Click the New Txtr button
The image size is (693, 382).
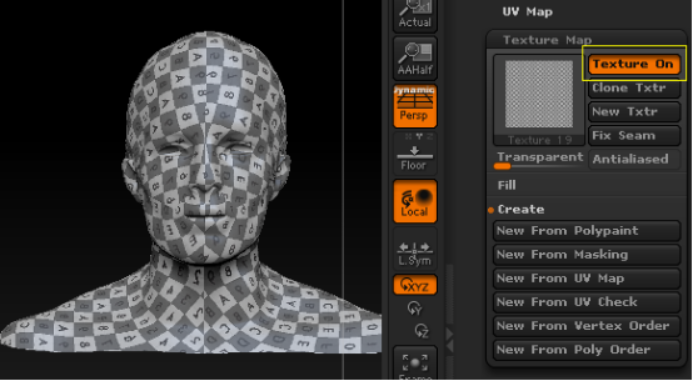(x=634, y=112)
